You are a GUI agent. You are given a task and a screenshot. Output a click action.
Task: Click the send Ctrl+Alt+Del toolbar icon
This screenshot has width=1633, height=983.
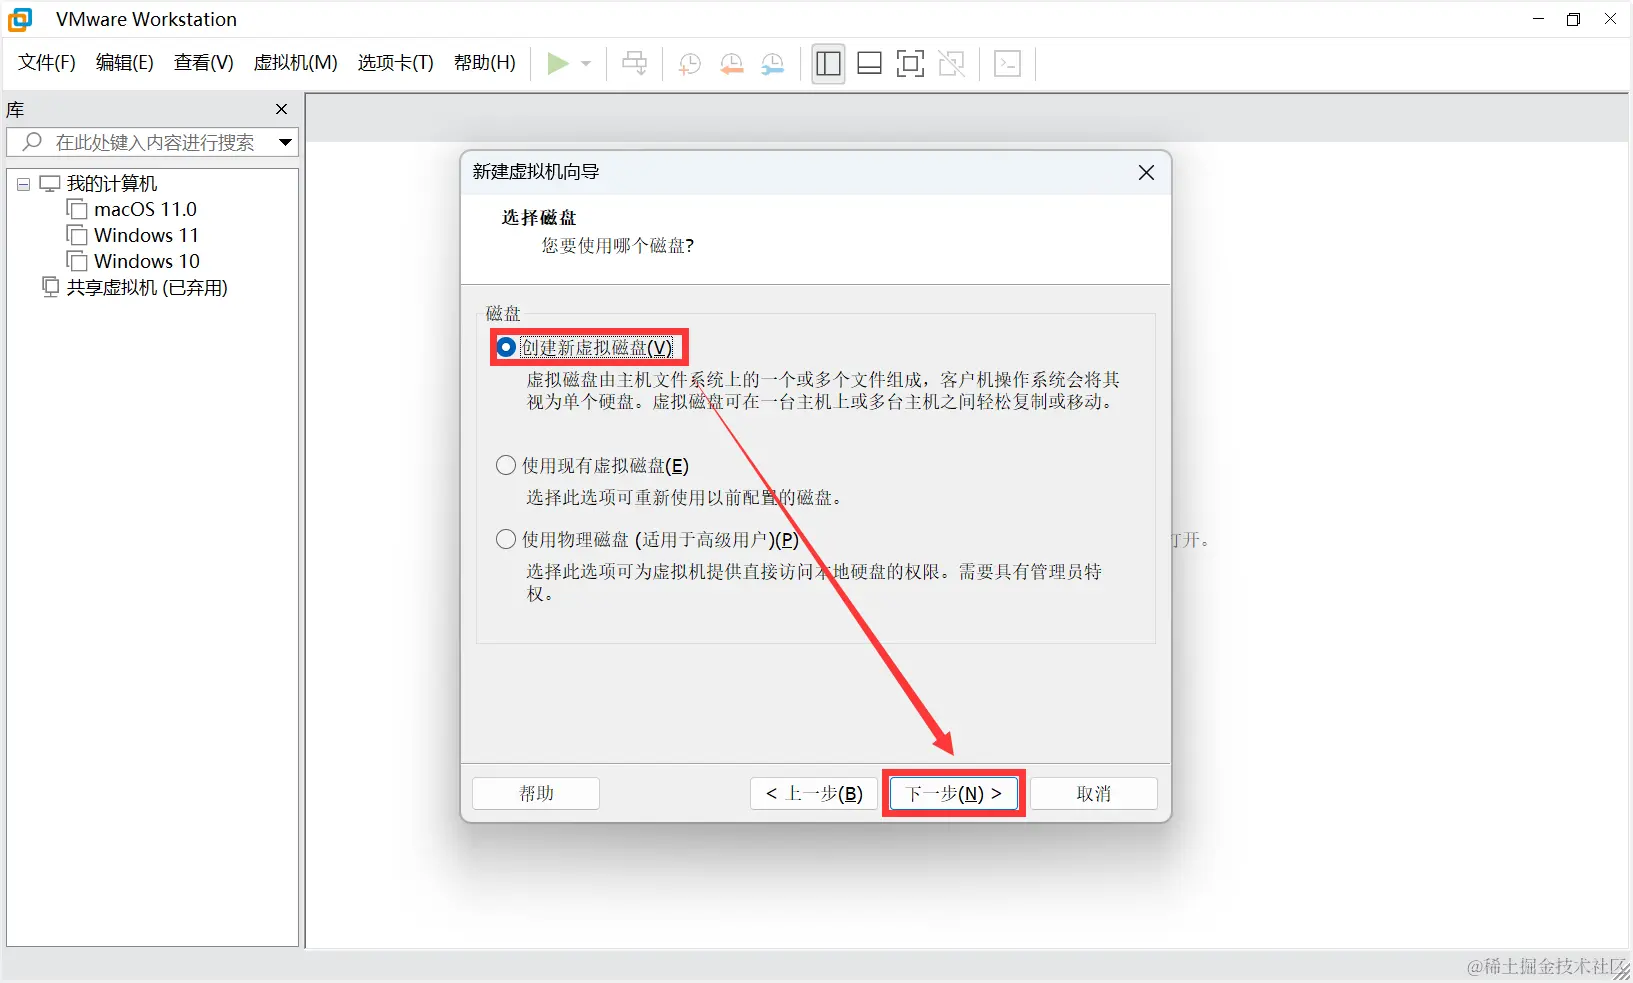click(634, 64)
